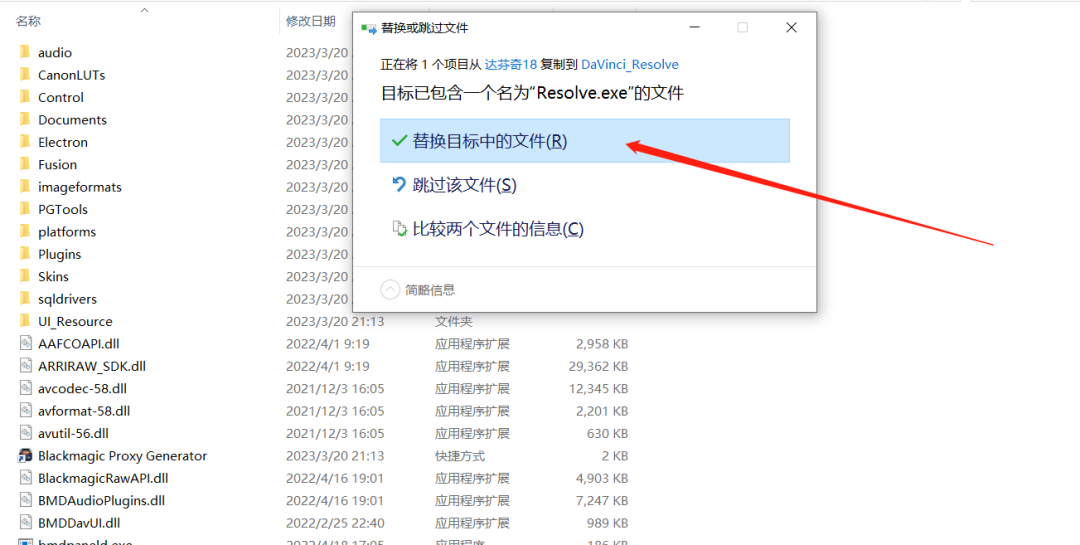The height and width of the screenshot is (545, 1080).
Task: Sort the file list by 名称 column
Action: click(28, 21)
